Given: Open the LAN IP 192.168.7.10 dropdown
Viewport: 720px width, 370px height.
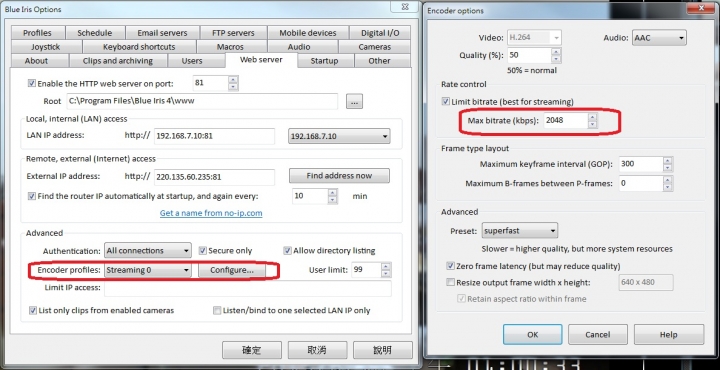Looking at the screenshot, I should click(x=339, y=136).
